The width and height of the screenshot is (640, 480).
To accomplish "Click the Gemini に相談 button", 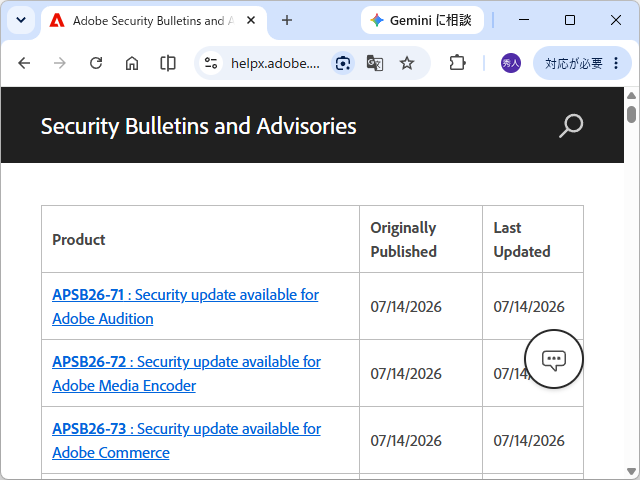I will tap(422, 20).
